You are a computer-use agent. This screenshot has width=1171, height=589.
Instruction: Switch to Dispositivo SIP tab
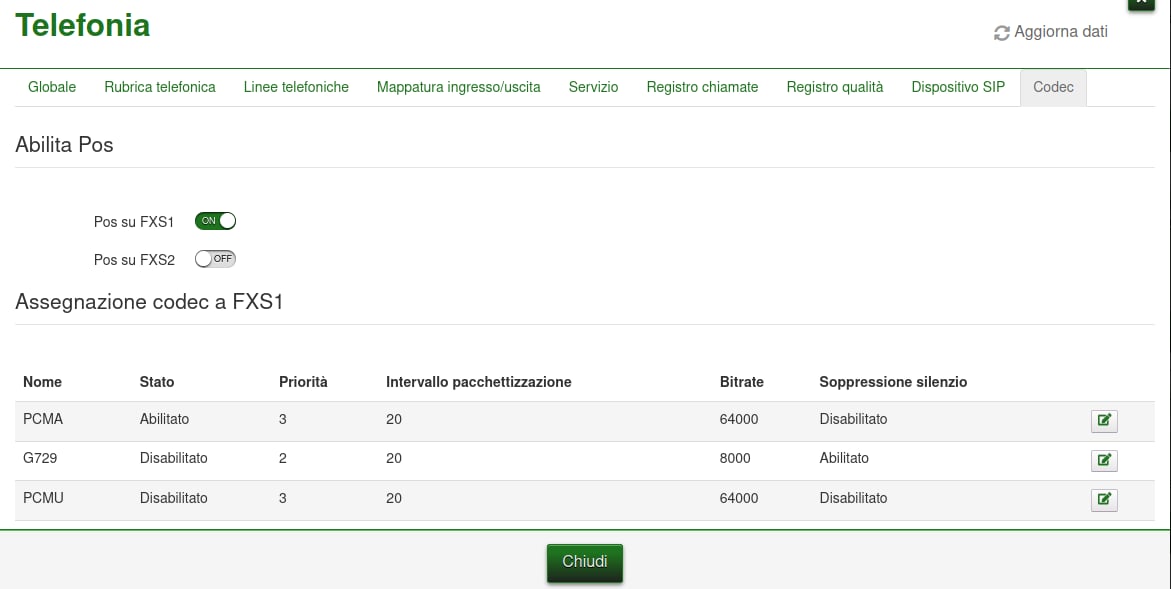click(x=958, y=87)
